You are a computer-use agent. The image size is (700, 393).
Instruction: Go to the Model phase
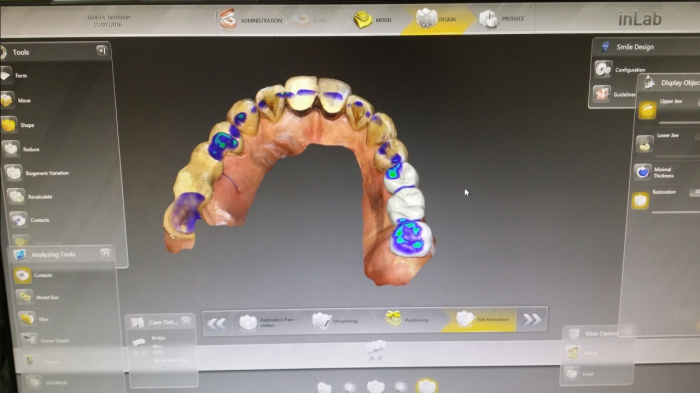(x=373, y=20)
